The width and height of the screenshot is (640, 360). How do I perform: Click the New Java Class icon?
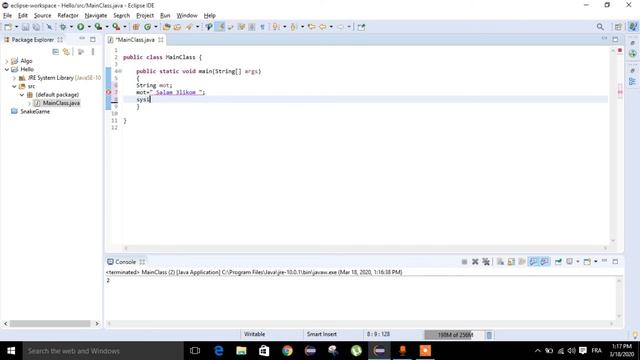(x=147, y=27)
